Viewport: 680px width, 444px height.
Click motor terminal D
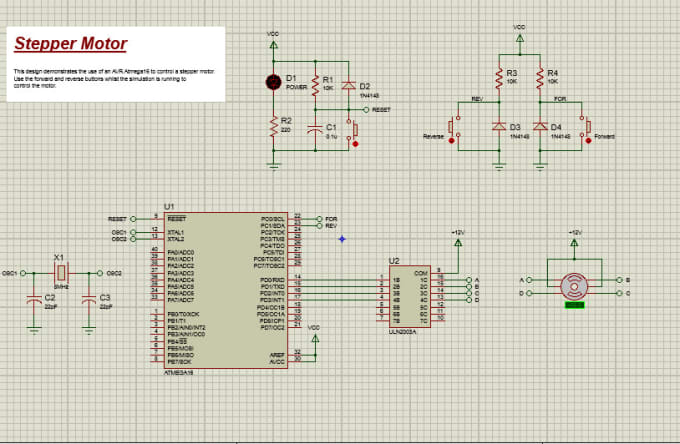pos(529,294)
